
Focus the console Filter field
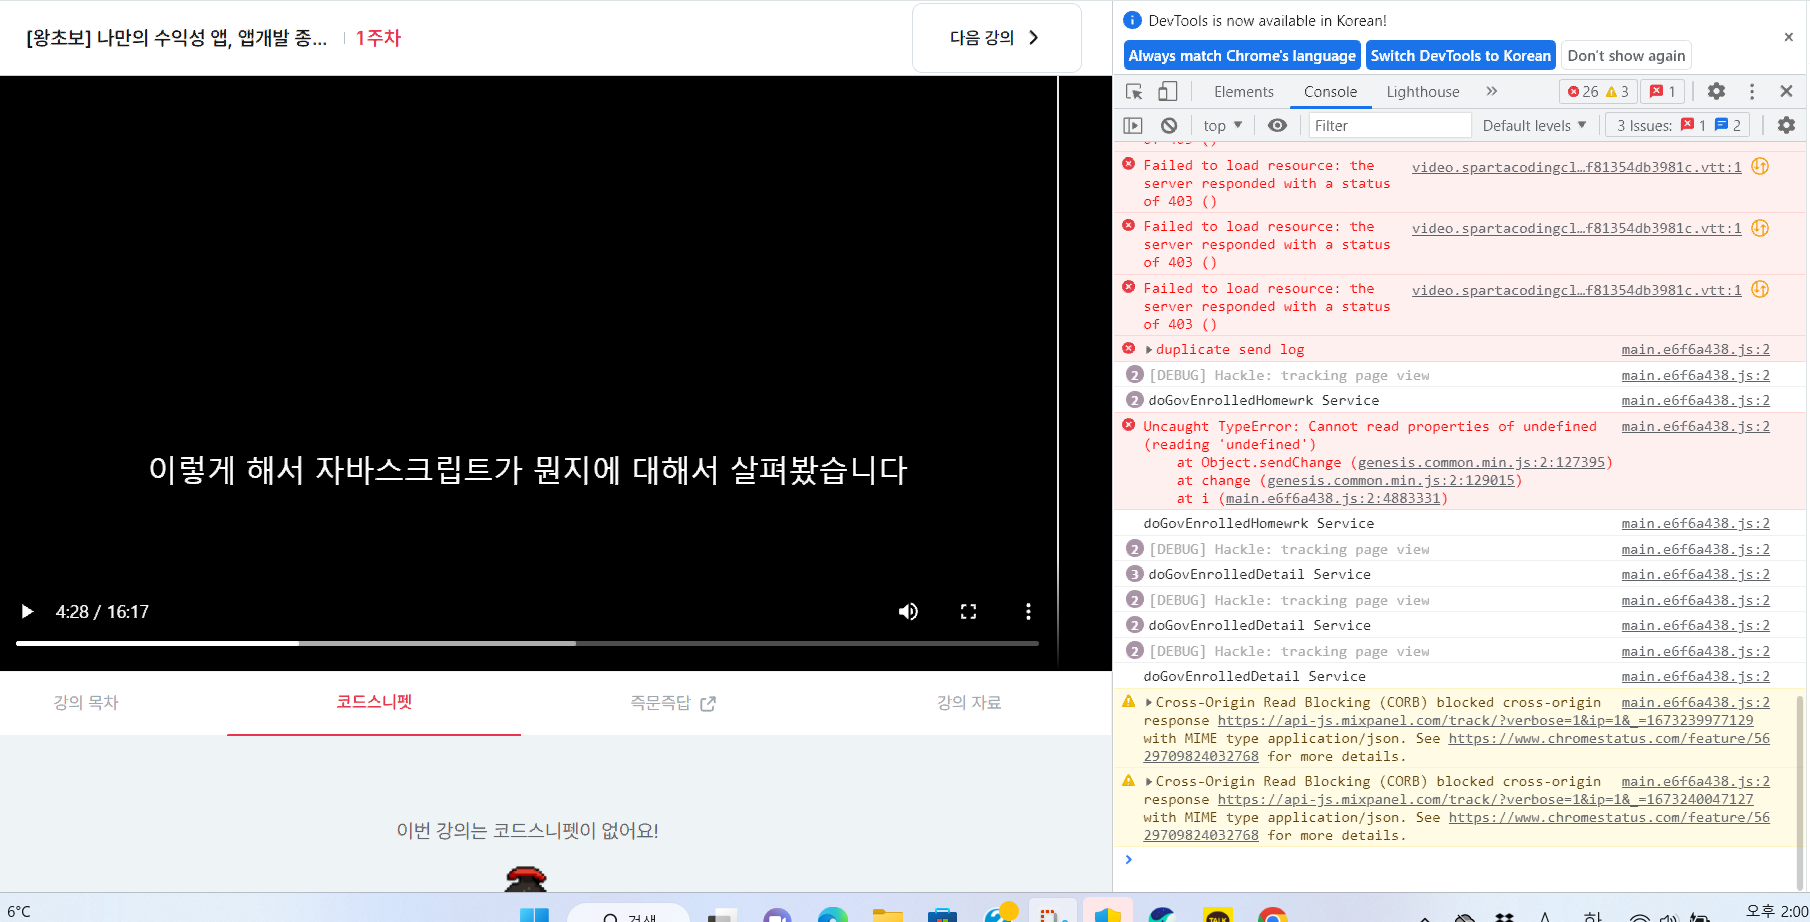pyautogui.click(x=1390, y=125)
